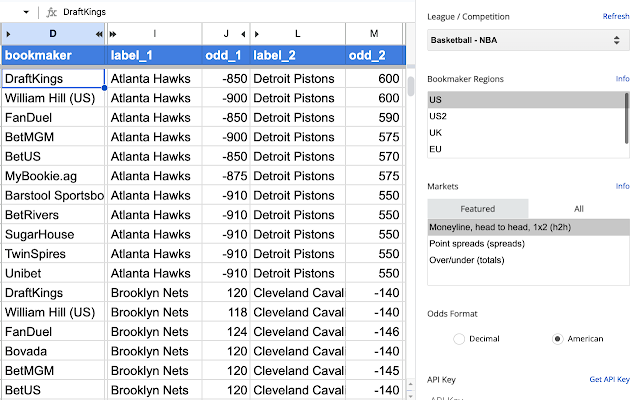Select Over/under (totals) market
The width and height of the screenshot is (640, 400).
[x=529, y=260]
